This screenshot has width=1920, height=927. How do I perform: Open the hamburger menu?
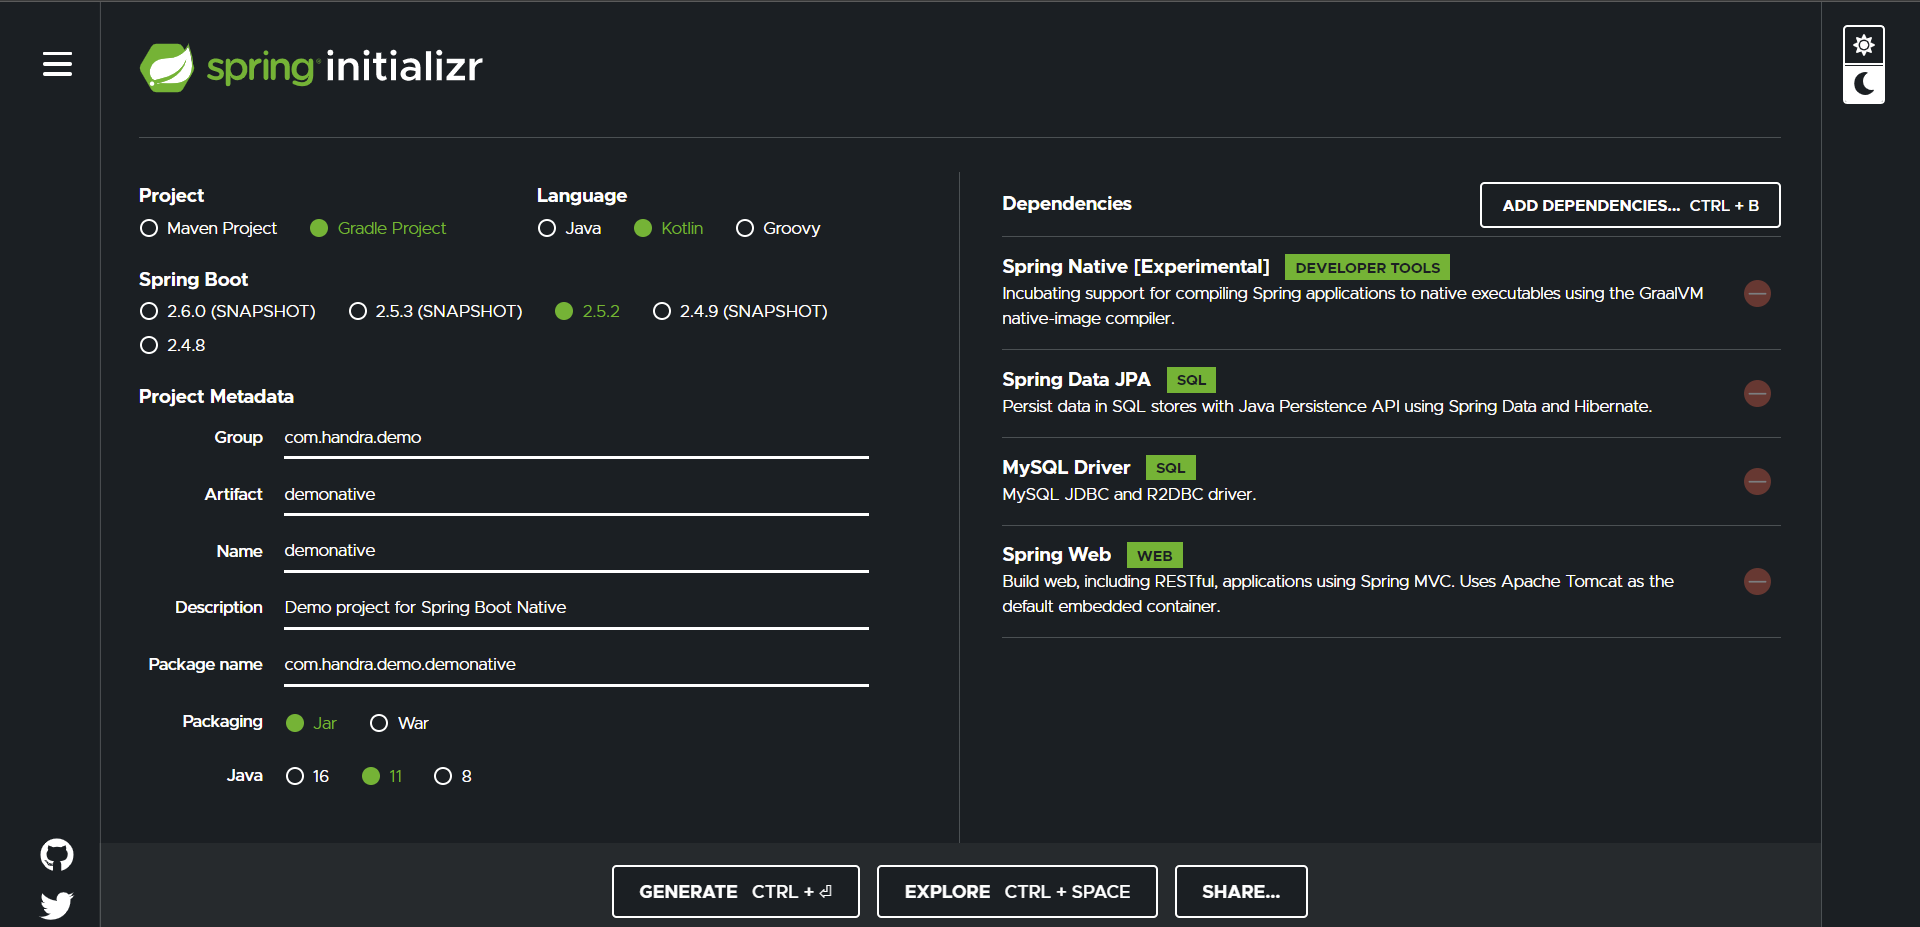point(57,65)
